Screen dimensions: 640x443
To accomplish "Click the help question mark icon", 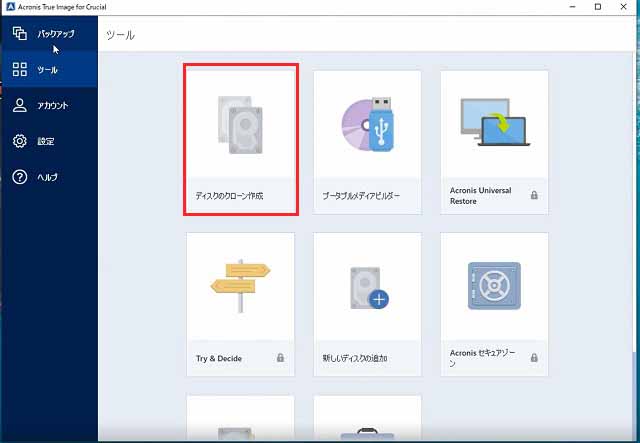I will tap(20, 177).
